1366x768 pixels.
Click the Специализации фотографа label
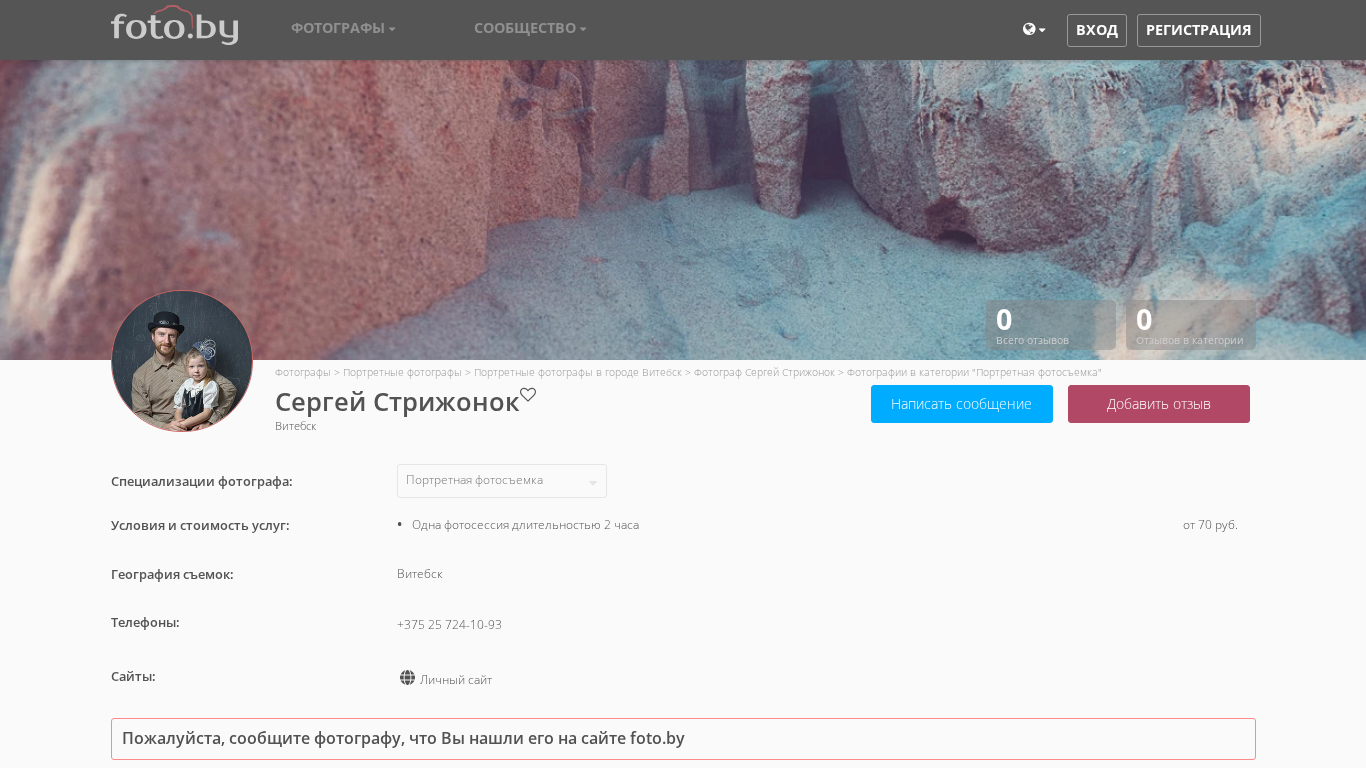[x=202, y=481]
